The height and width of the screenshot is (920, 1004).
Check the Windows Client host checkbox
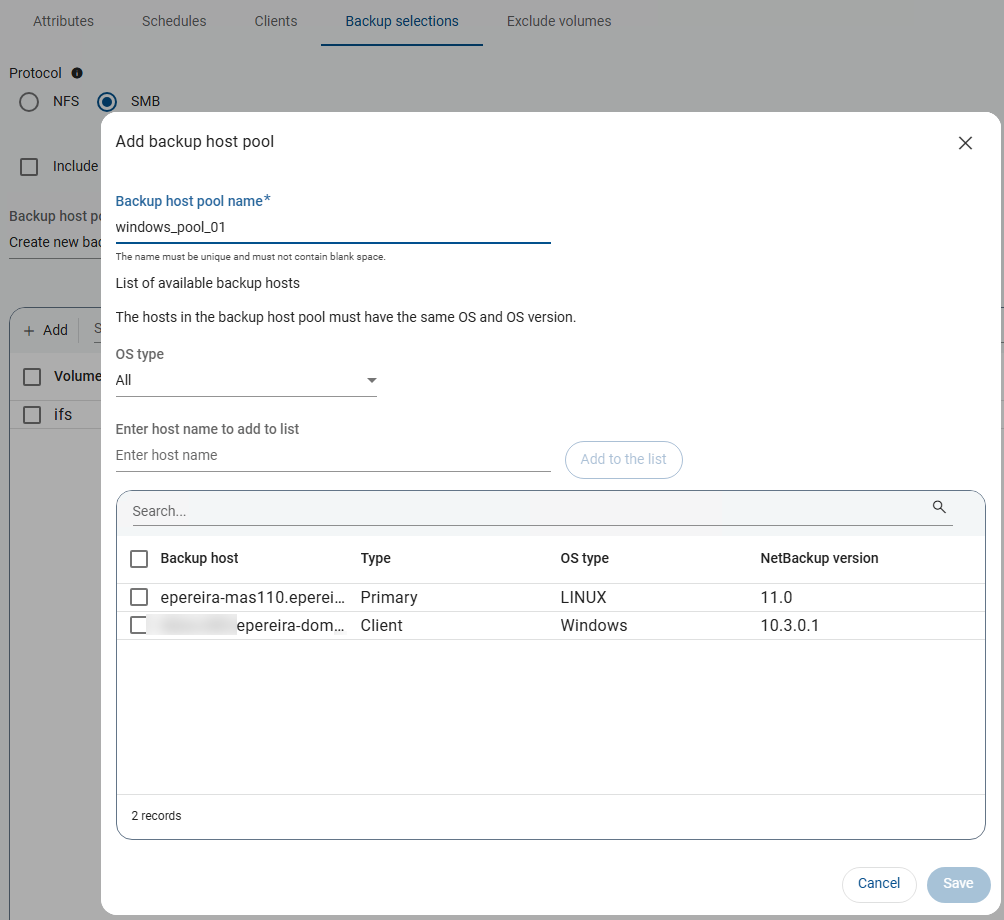click(x=139, y=625)
